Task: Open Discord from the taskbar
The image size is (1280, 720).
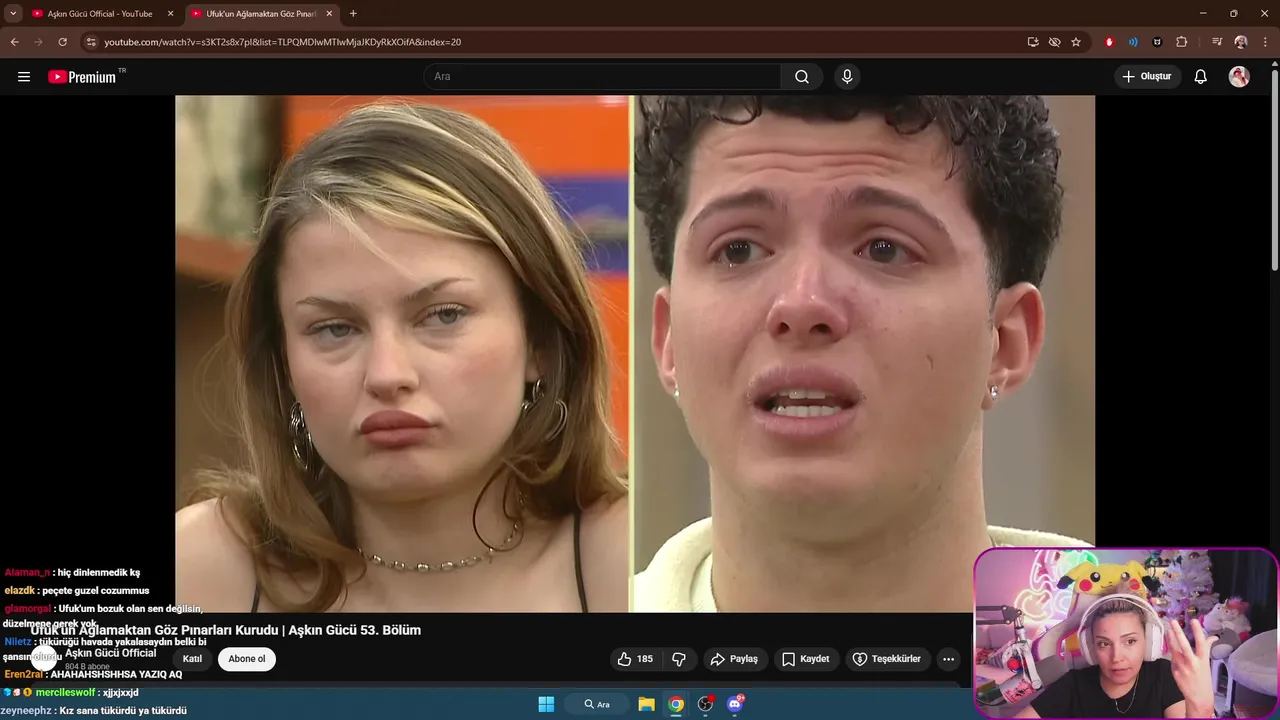Action: coord(735,704)
